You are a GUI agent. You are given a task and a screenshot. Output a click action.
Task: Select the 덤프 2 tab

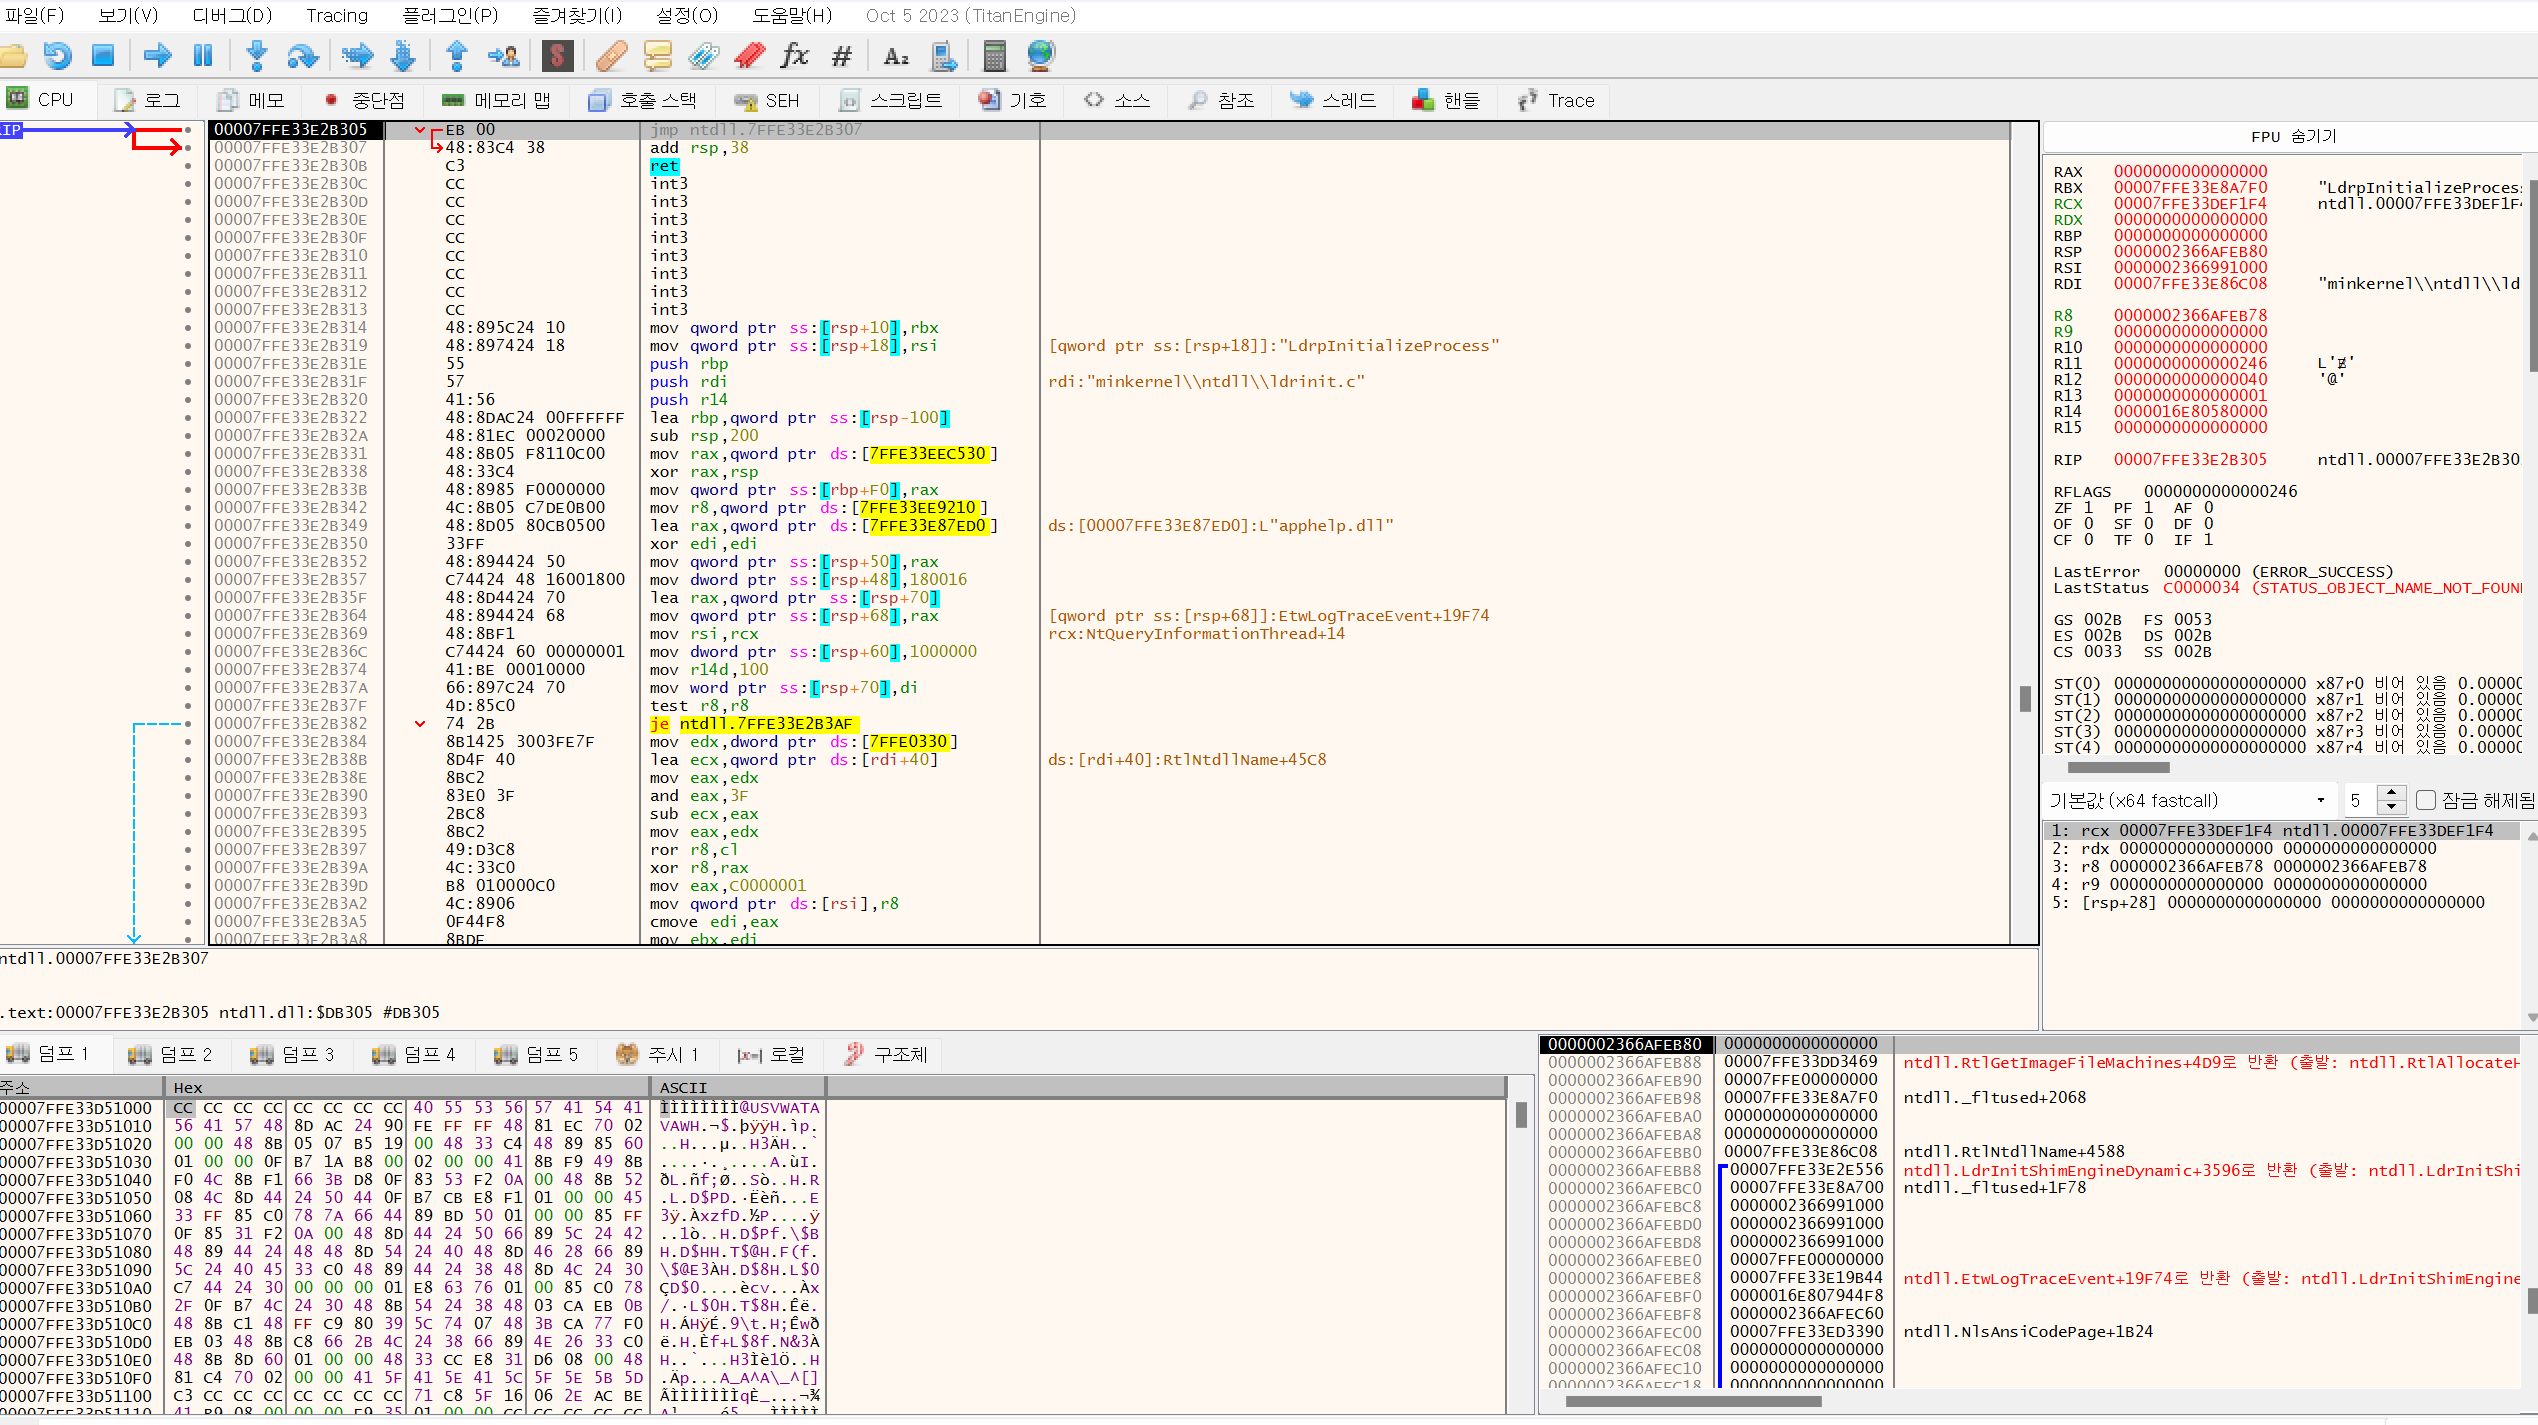pos(171,1054)
